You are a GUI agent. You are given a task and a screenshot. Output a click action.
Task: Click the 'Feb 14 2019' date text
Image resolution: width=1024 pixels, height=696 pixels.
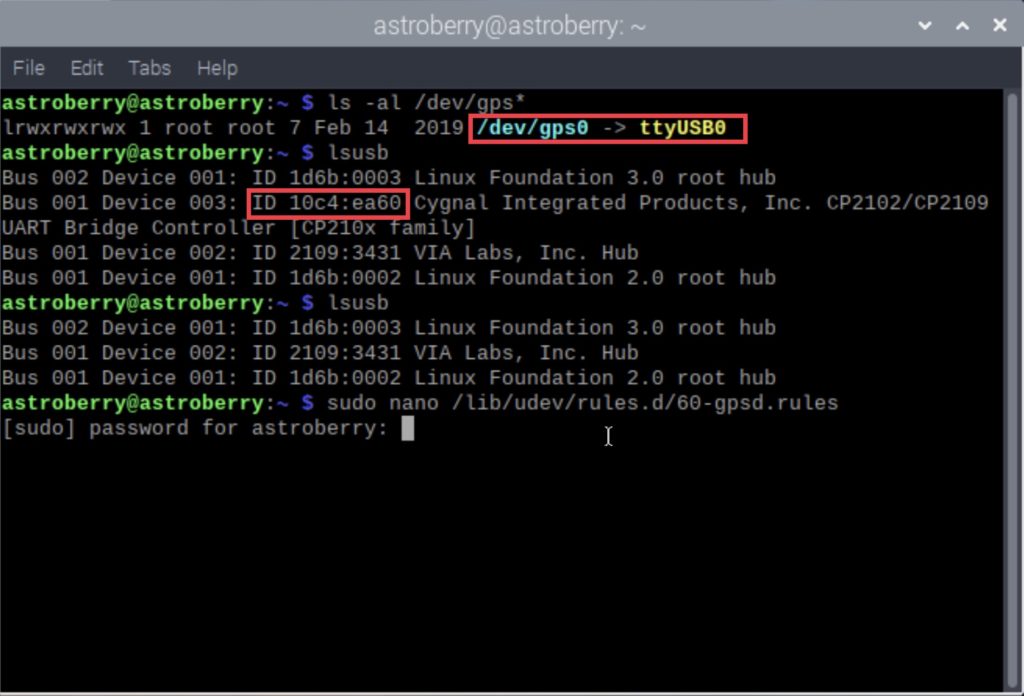pyautogui.click(x=389, y=127)
